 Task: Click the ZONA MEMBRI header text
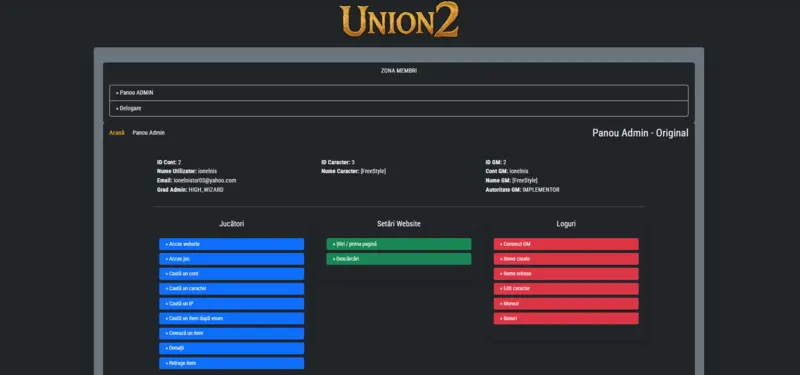pos(399,71)
